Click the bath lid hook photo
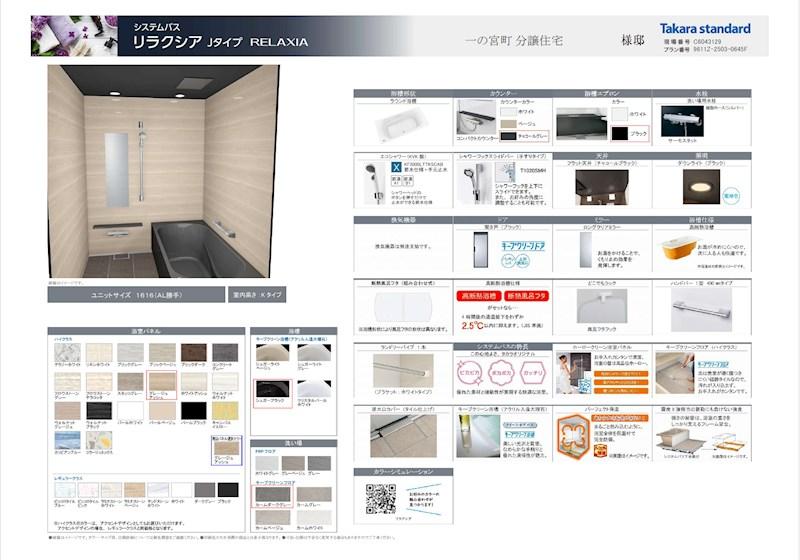The height and width of the screenshot is (560, 800). (x=602, y=306)
